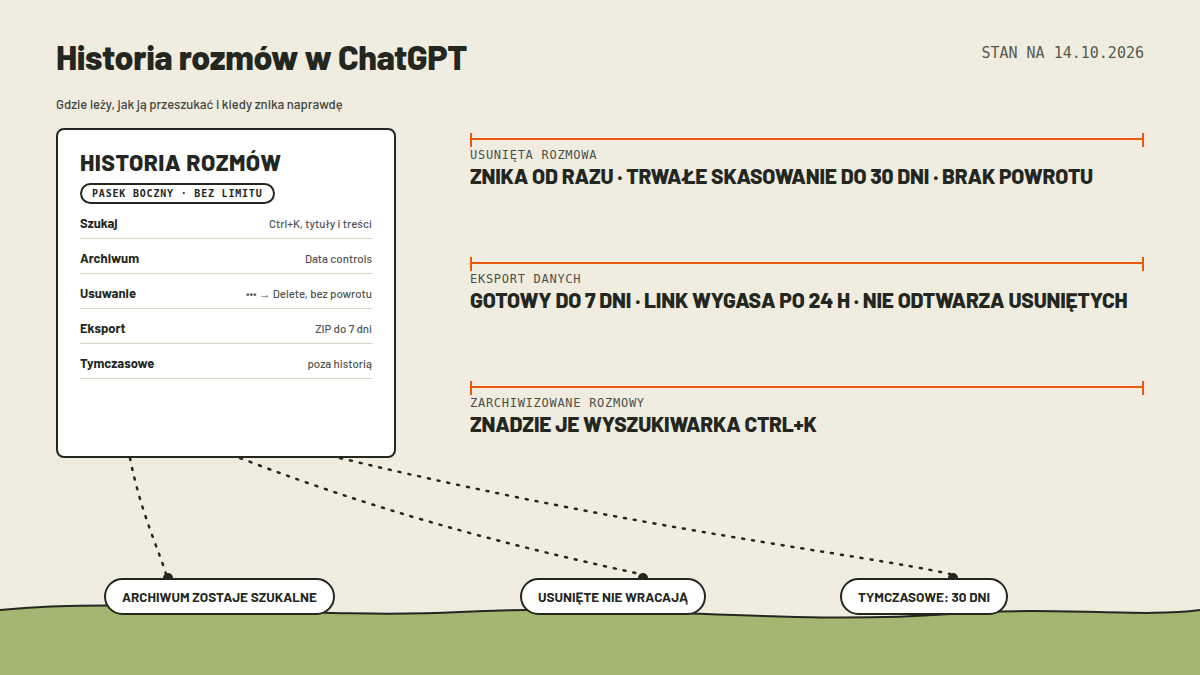Click the value "poza historią"
This screenshot has width=1200, height=675.
point(340,365)
